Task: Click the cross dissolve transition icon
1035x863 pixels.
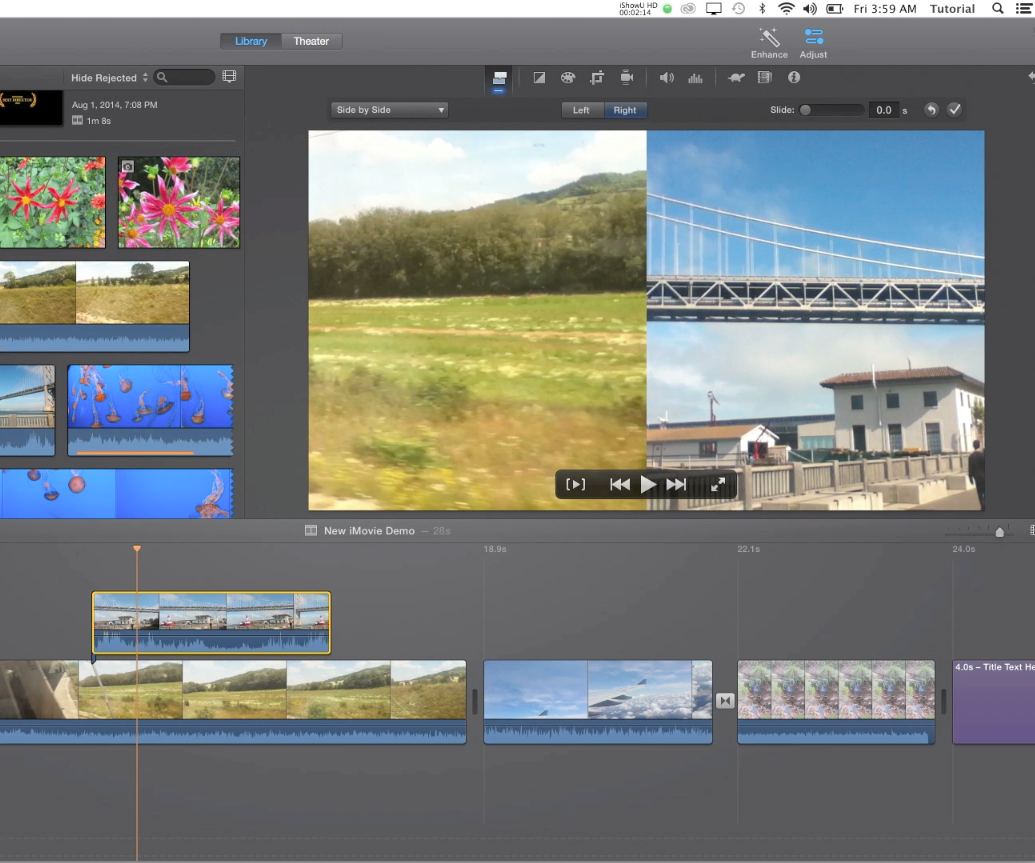Action: pyautogui.click(x=725, y=701)
